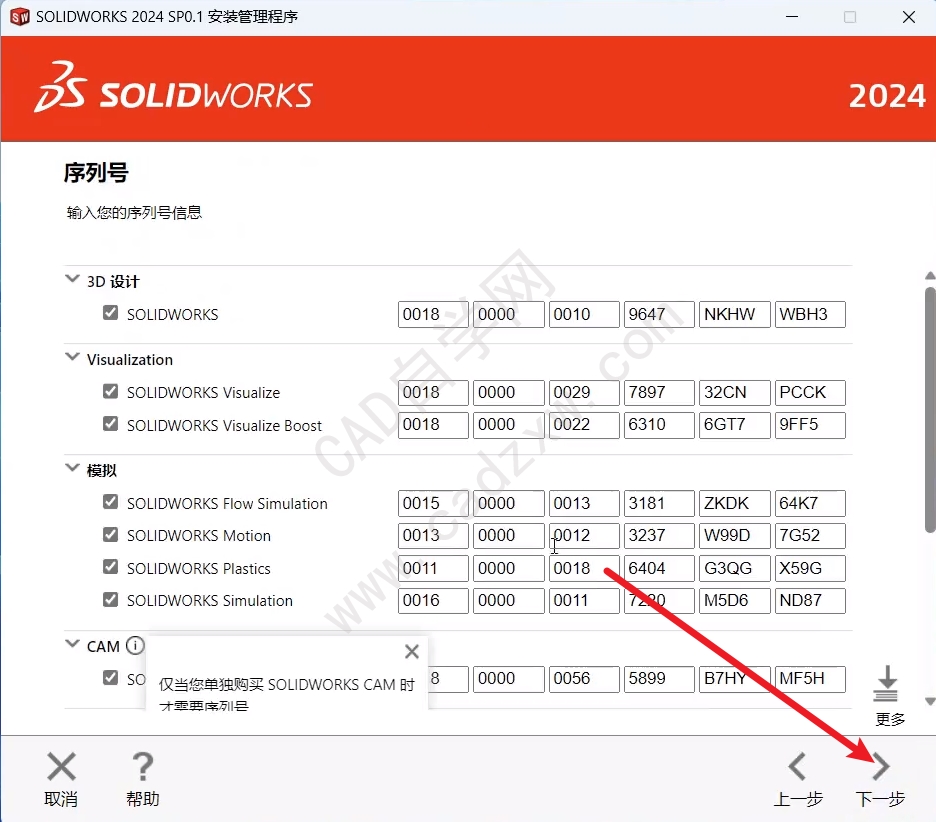936x822 pixels.
Task: Click Simulation serial field containing ND87
Action: 810,601
